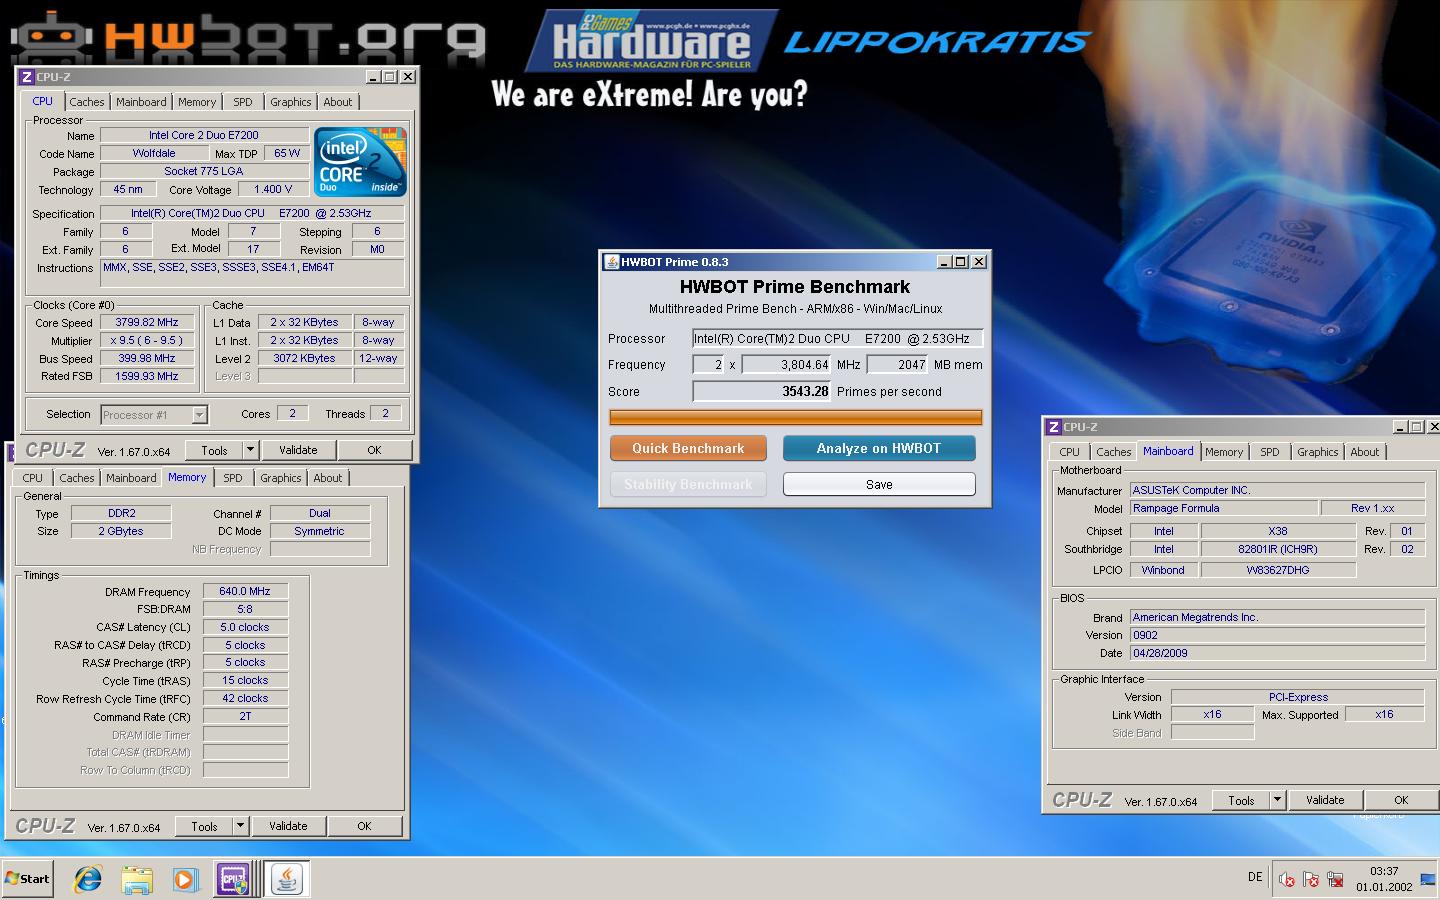Launch Windows Media Player from taskbar
Viewport: 1440px width, 900px height.
point(185,879)
